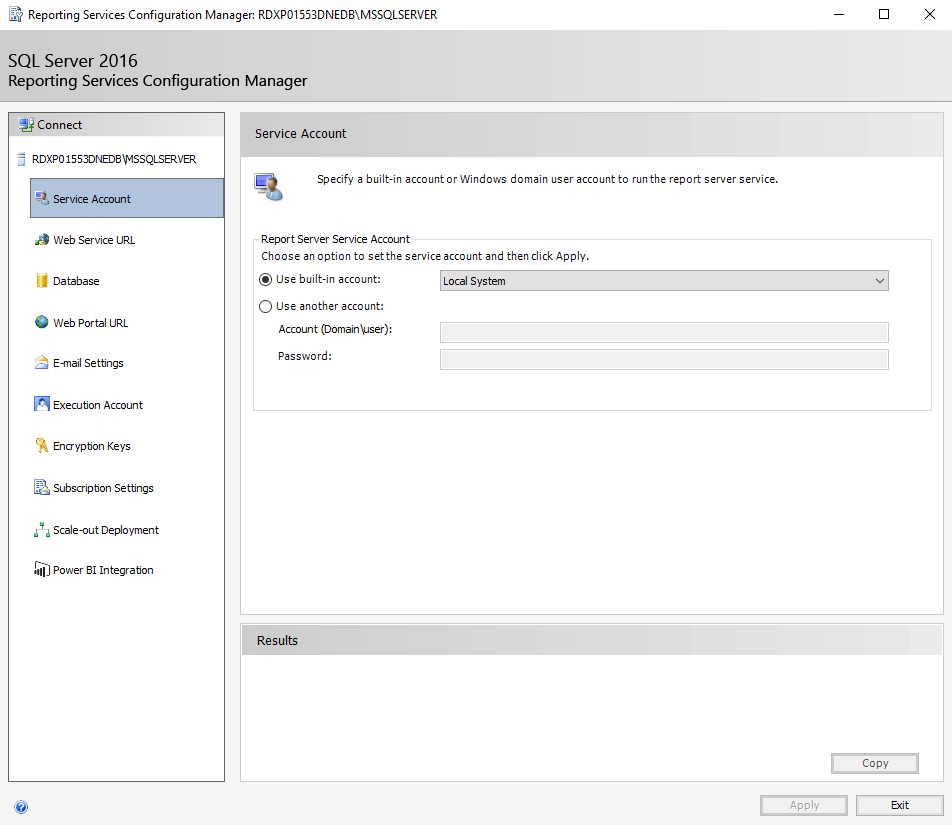
Task: Click the Service Account header user icon
Action: click(x=269, y=187)
